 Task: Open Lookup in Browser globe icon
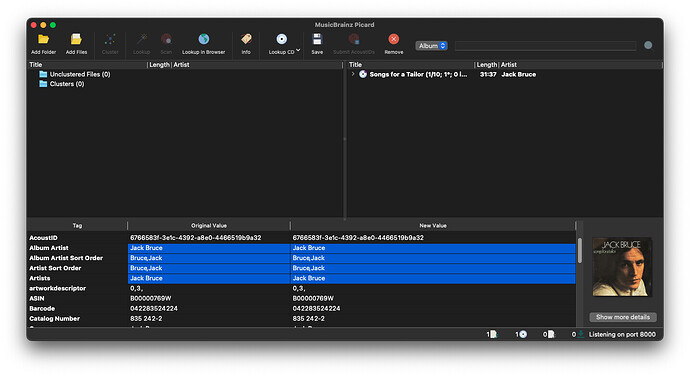[x=203, y=39]
